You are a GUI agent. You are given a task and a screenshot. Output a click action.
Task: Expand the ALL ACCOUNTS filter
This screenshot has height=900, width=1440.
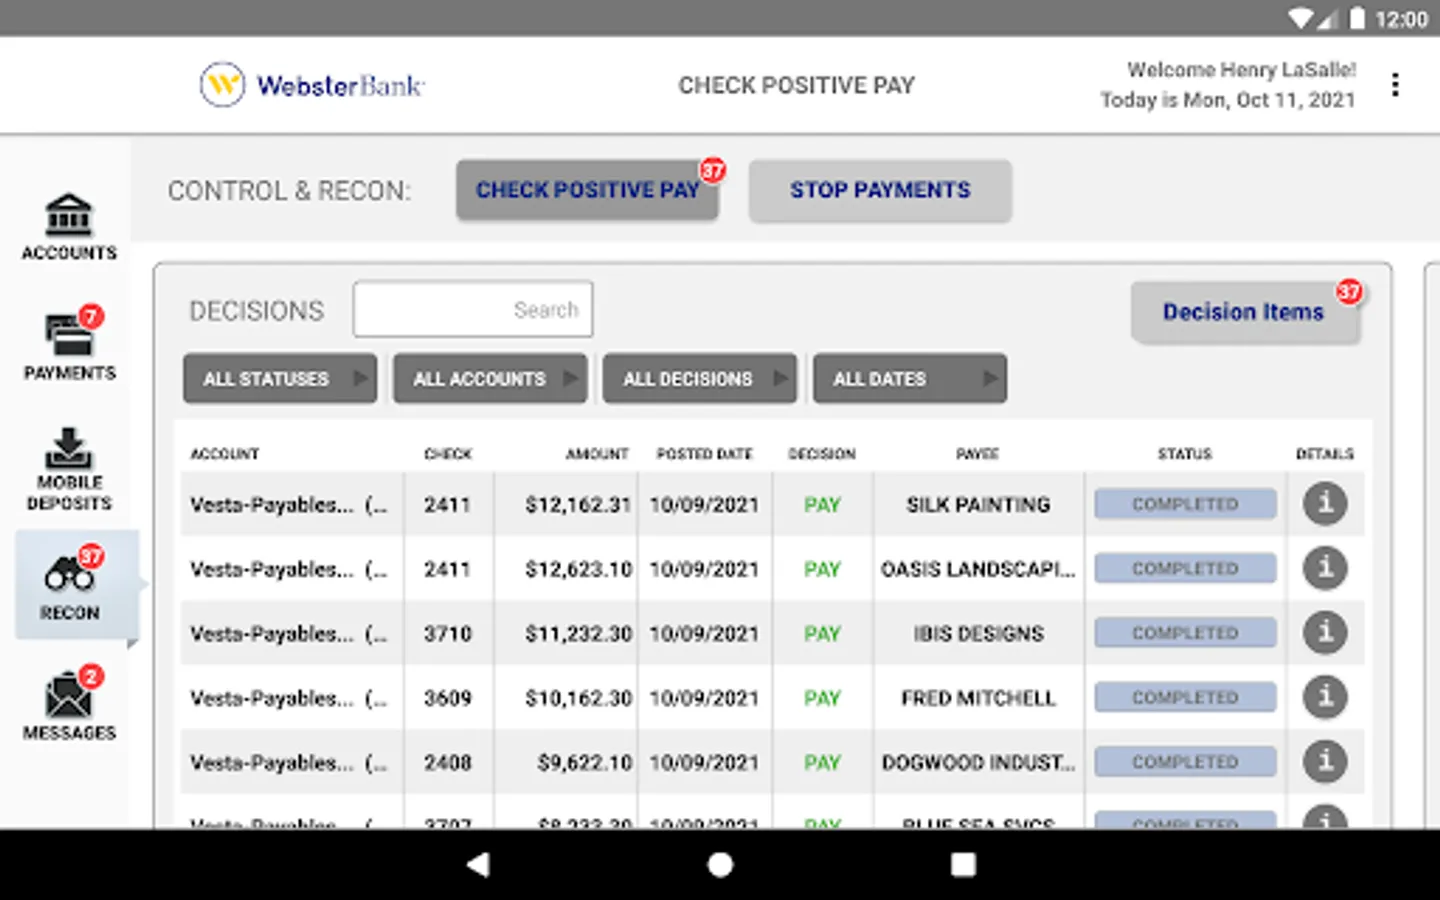point(490,379)
